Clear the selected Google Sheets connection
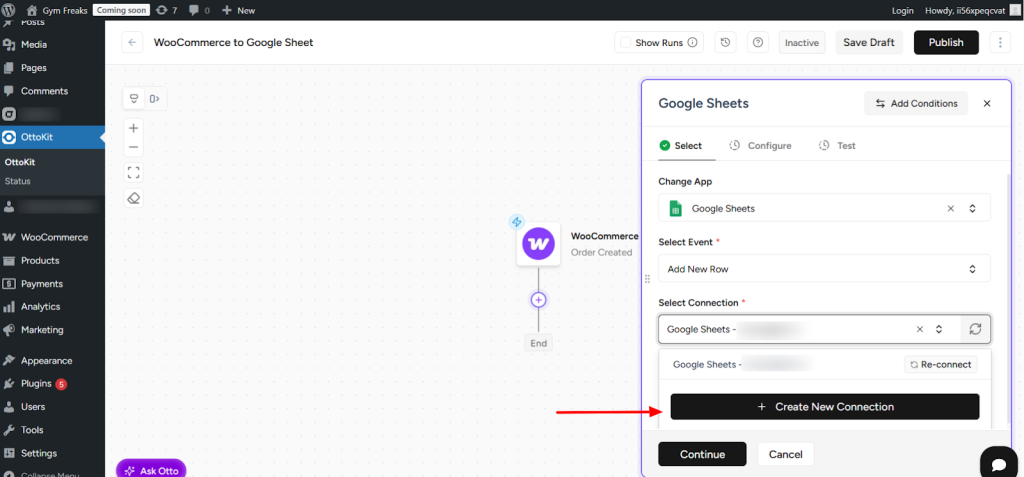This screenshot has height=477, width=1024. (919, 329)
